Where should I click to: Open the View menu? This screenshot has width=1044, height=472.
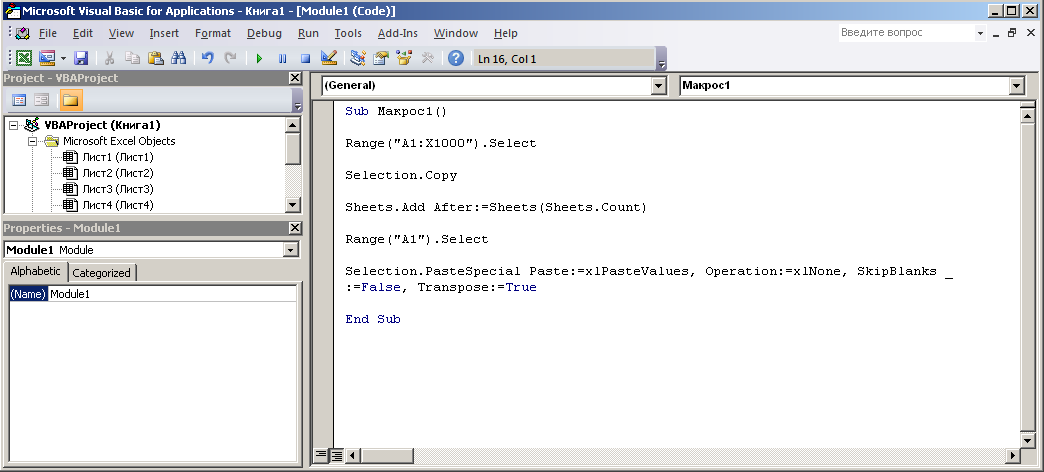[x=121, y=33]
